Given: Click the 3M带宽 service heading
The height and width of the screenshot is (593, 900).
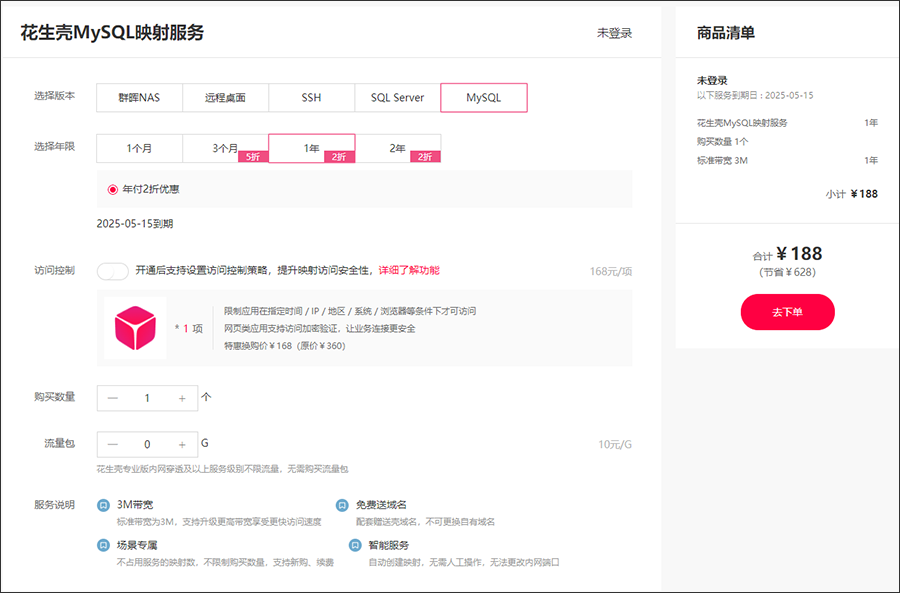Looking at the screenshot, I should [x=135, y=505].
